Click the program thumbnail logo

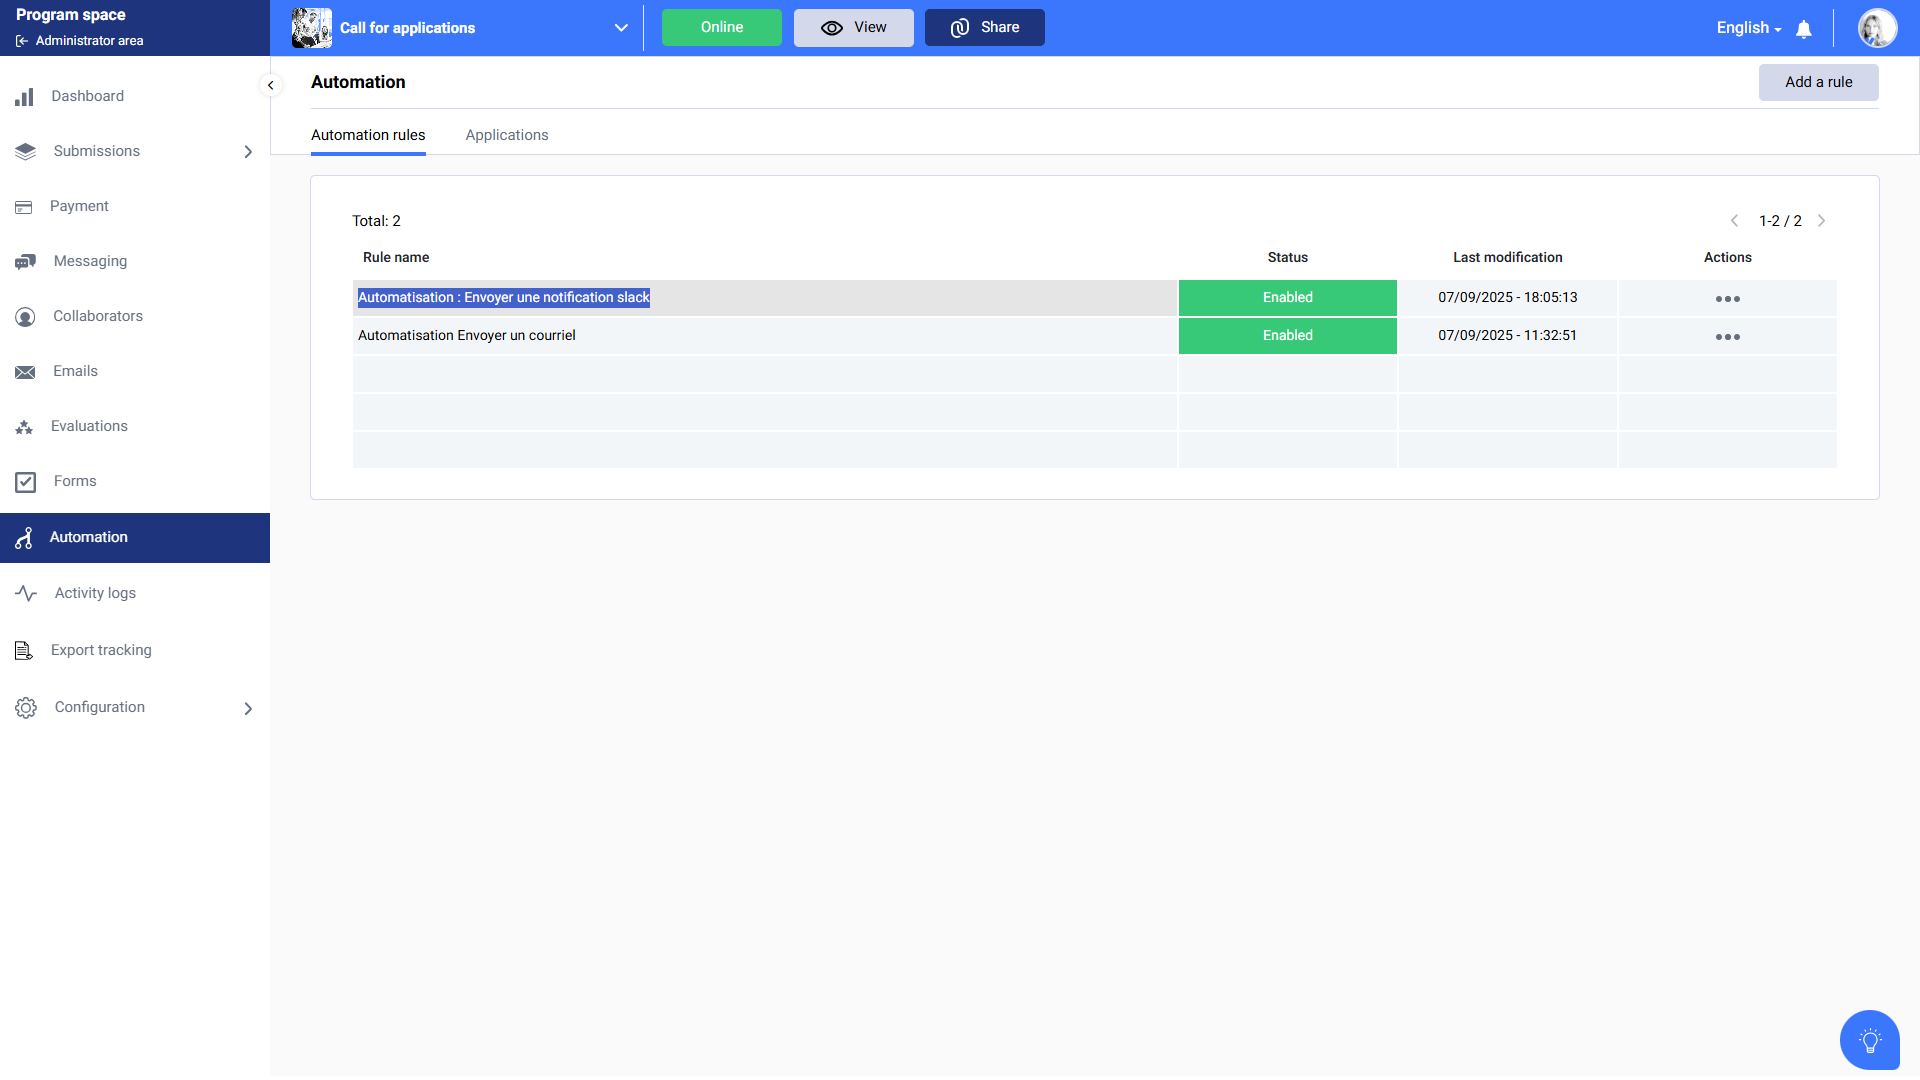312,28
